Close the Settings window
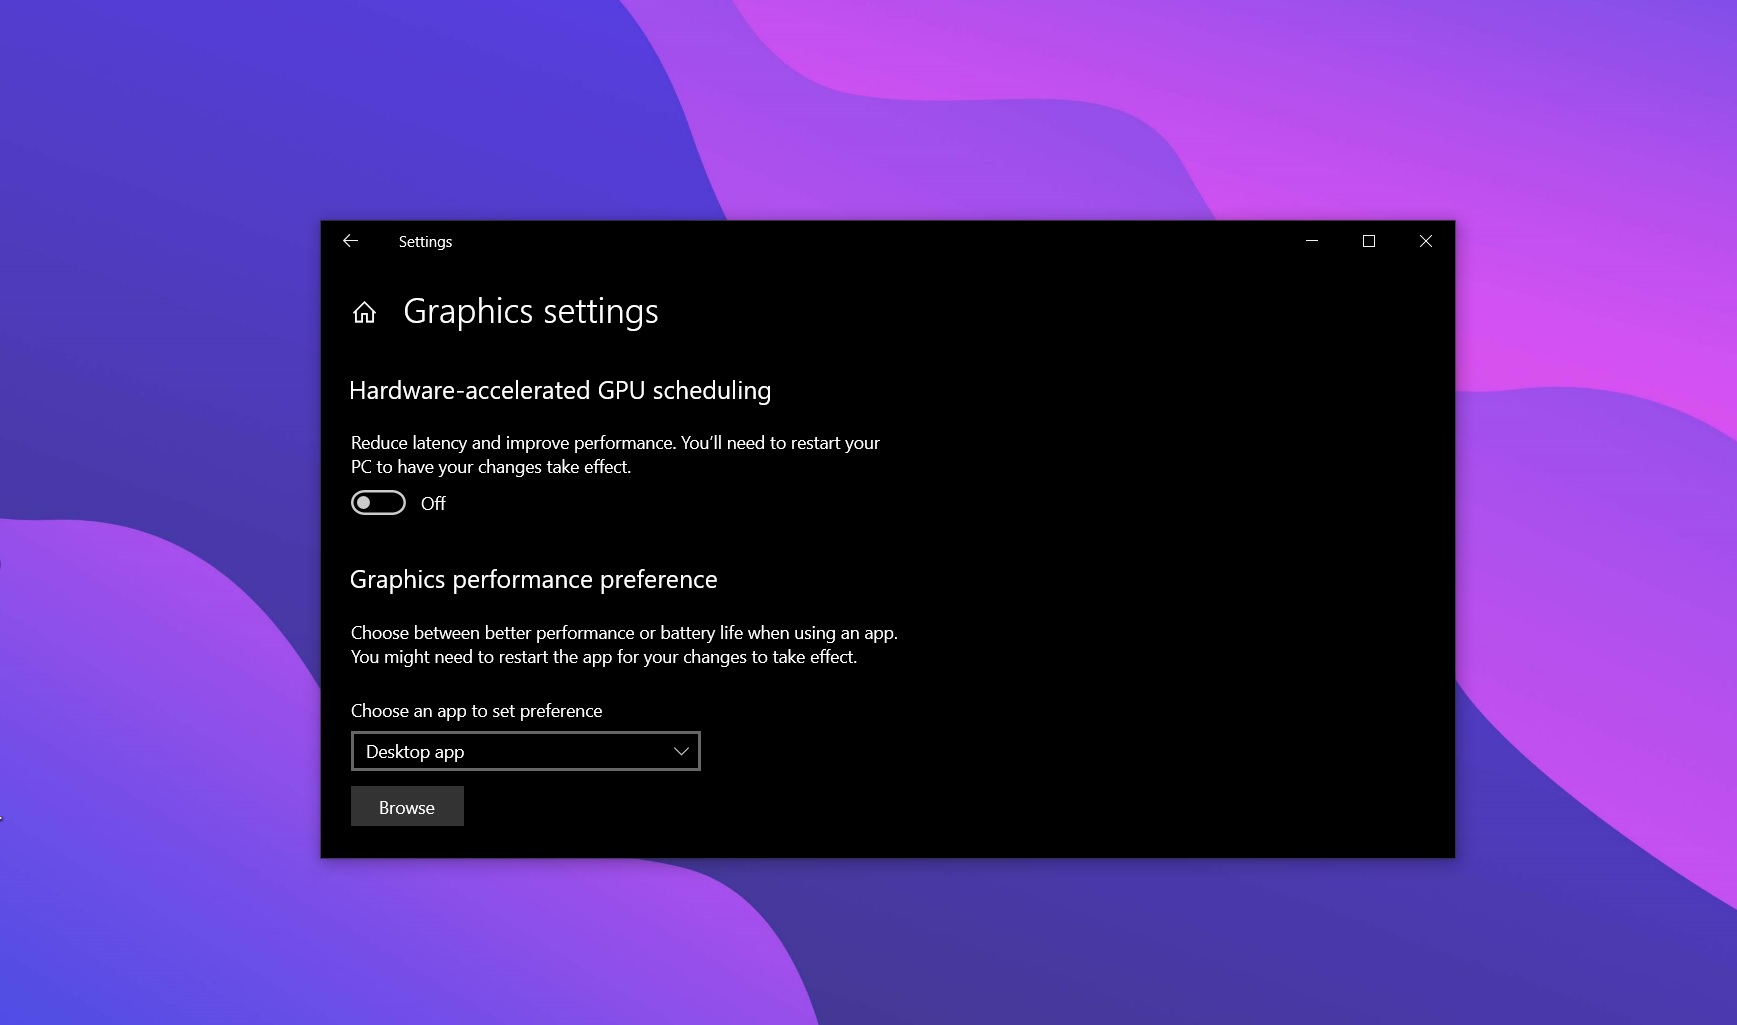Image resolution: width=1737 pixels, height=1025 pixels. [x=1426, y=241]
